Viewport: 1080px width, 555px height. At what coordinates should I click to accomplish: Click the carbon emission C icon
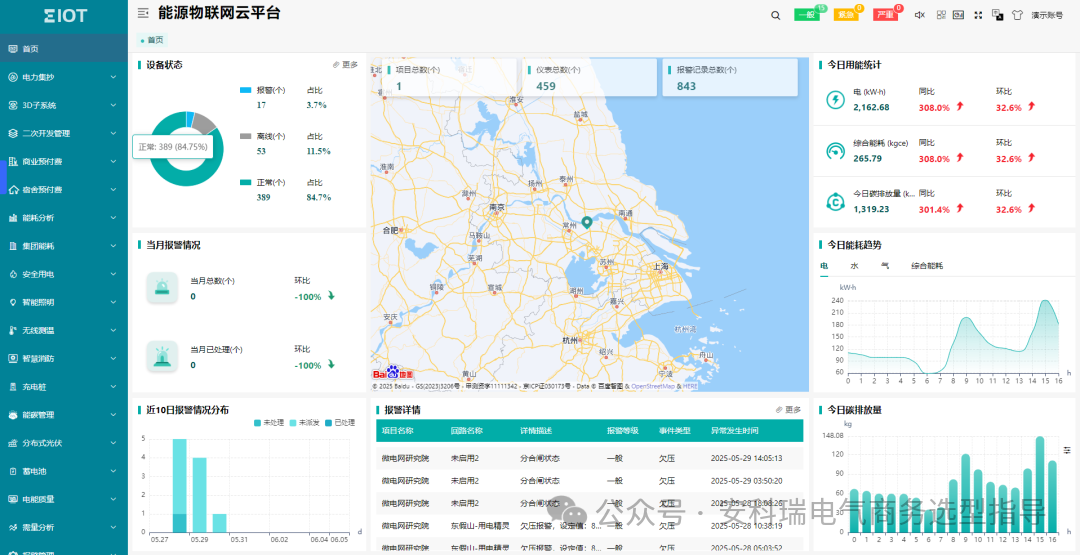coord(835,202)
